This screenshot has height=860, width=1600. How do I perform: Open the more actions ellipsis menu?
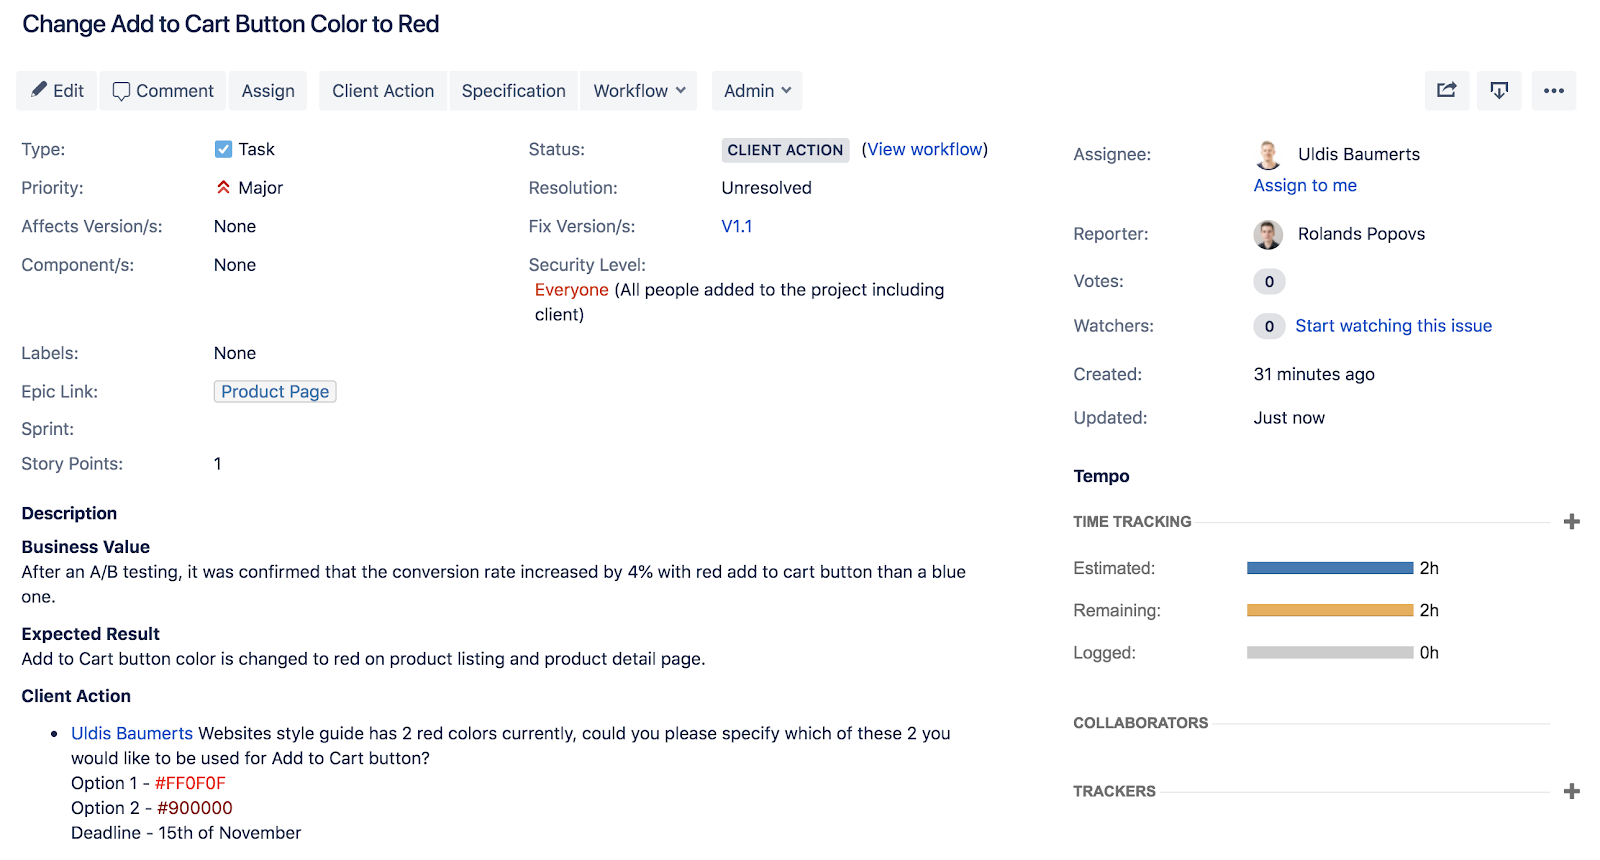click(x=1553, y=91)
